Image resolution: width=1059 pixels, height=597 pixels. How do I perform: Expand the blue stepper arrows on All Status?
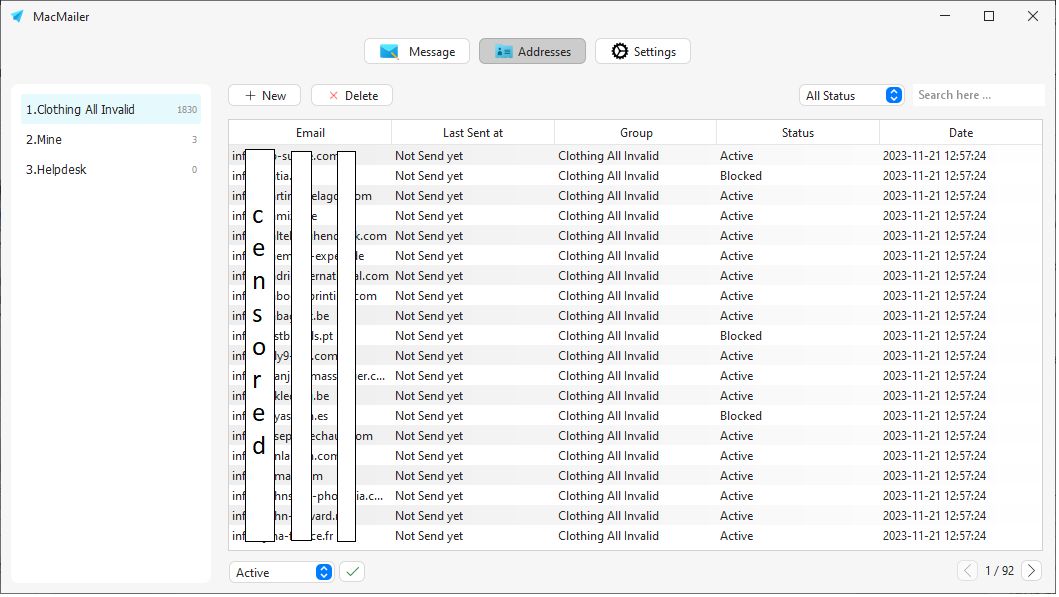click(x=893, y=94)
